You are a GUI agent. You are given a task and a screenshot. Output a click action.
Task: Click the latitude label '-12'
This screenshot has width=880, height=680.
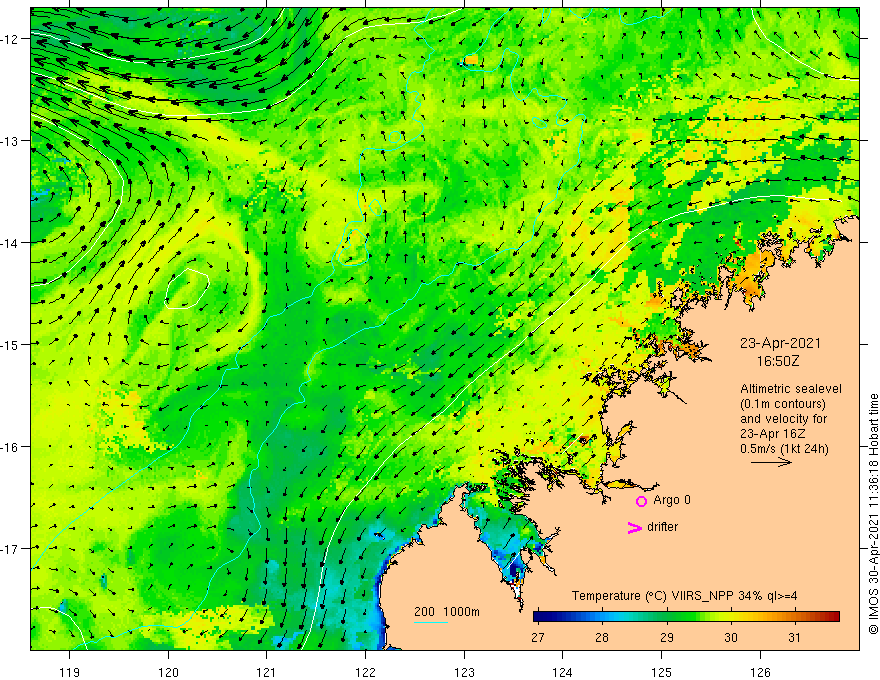[11, 39]
